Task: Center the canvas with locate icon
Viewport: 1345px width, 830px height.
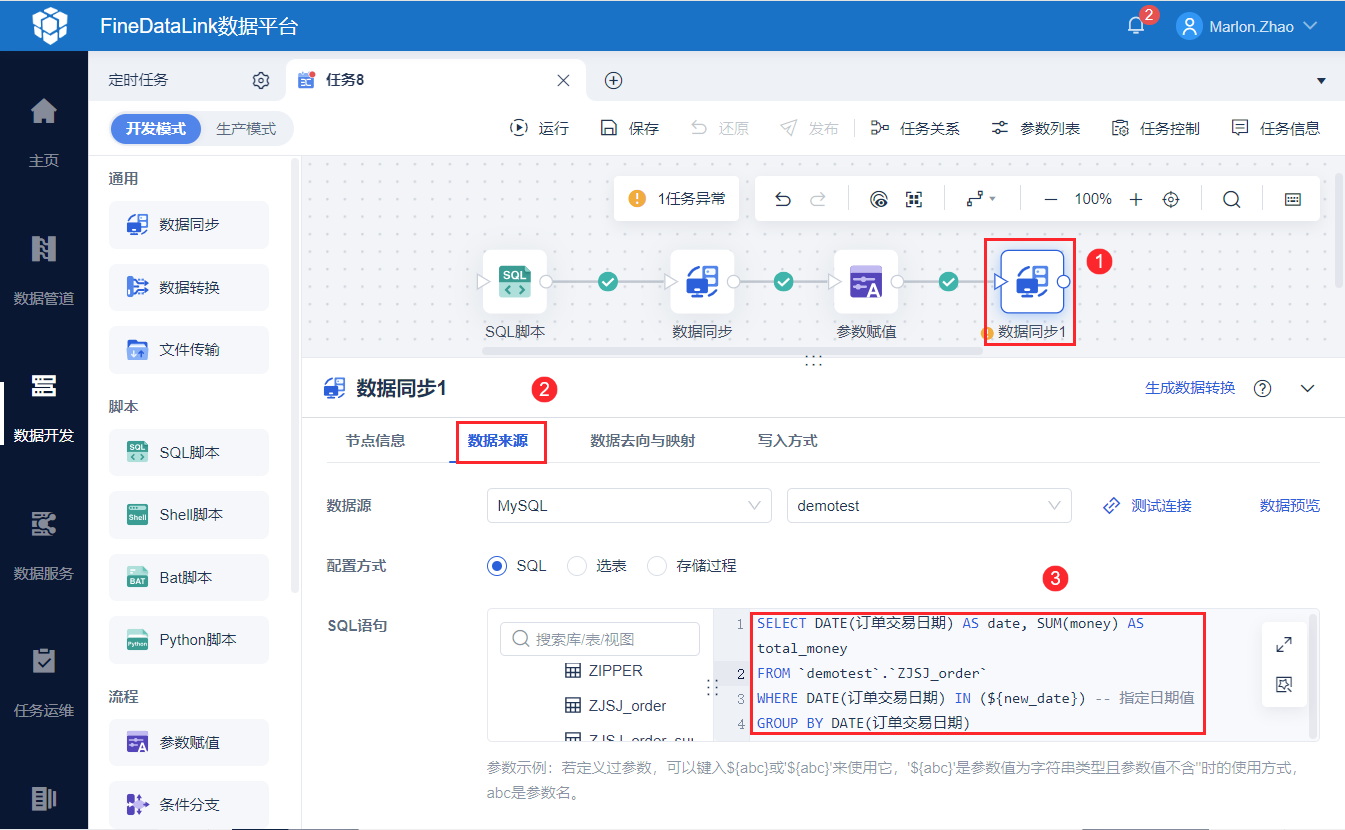Action: [1171, 199]
